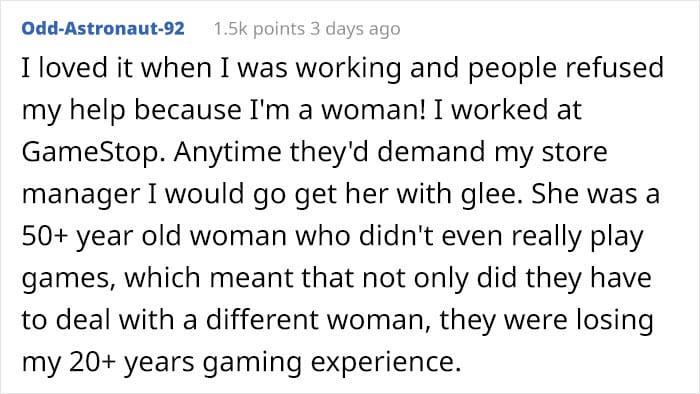The height and width of the screenshot is (394, 700).
Task: Click the word GameStop in the comment
Action: click(x=92, y=152)
